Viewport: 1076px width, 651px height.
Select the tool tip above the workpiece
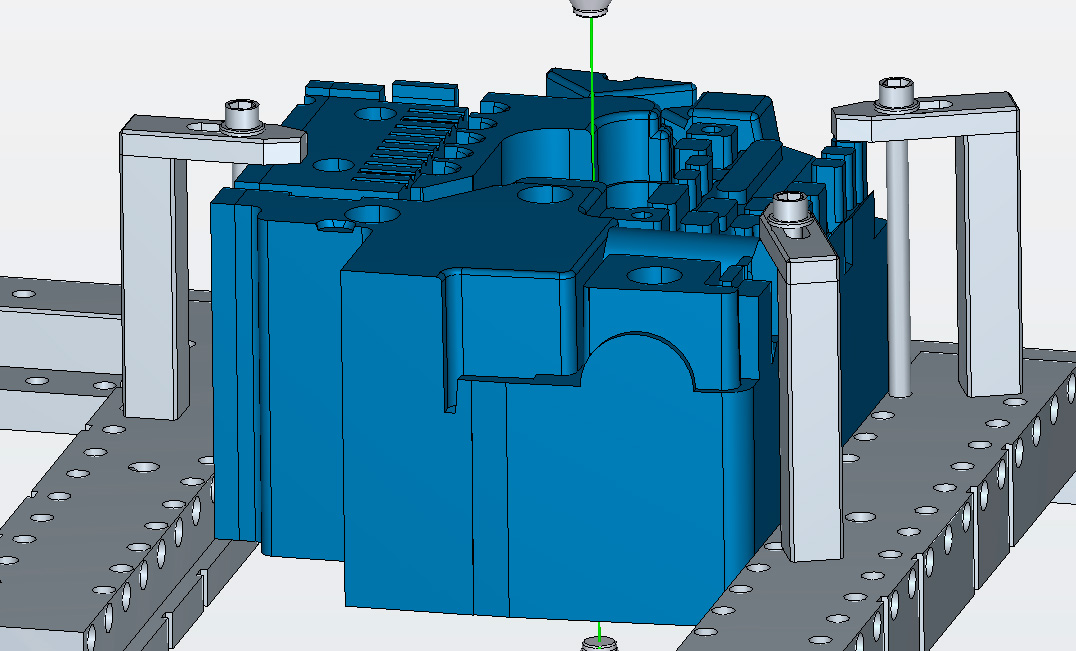(x=588, y=7)
